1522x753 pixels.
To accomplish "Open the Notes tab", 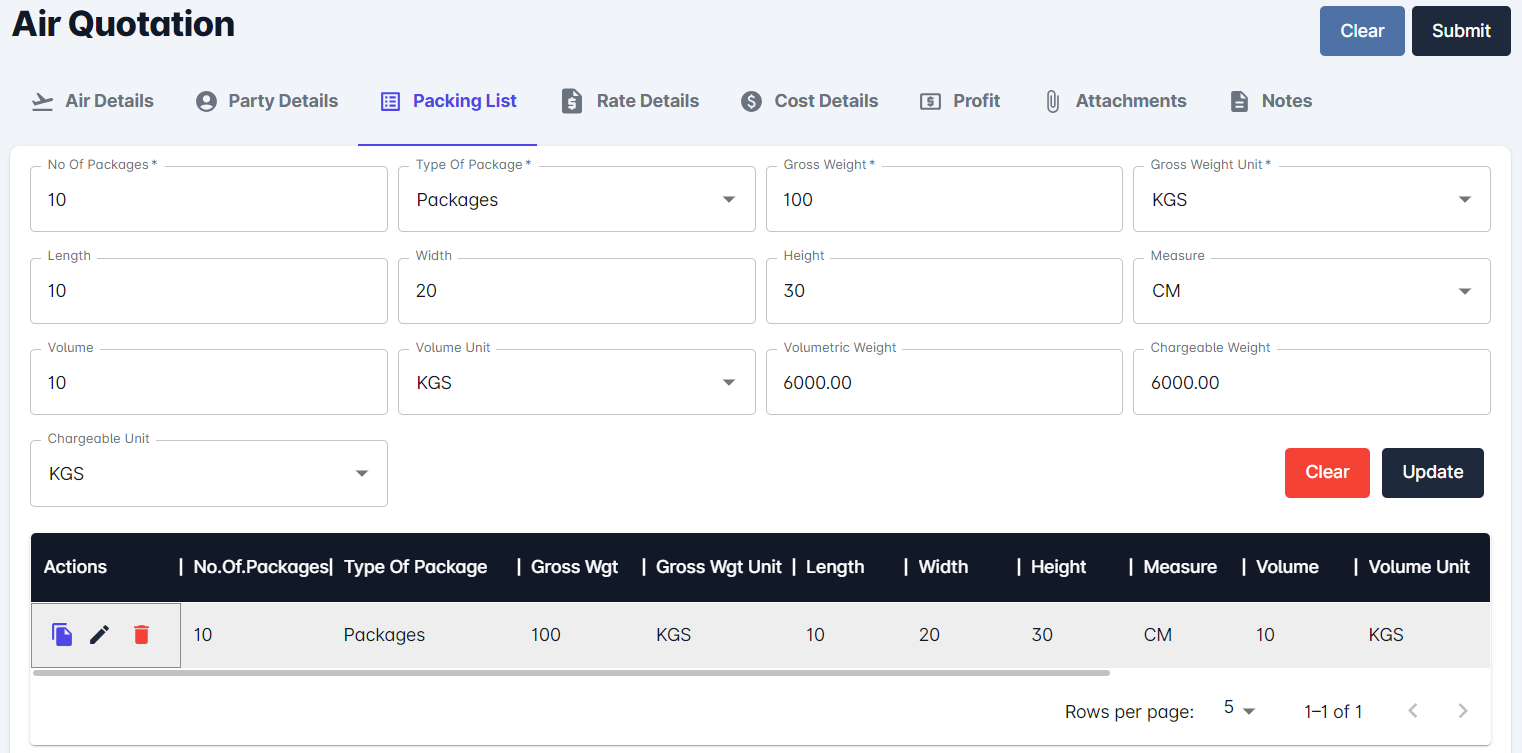I will click(1270, 101).
